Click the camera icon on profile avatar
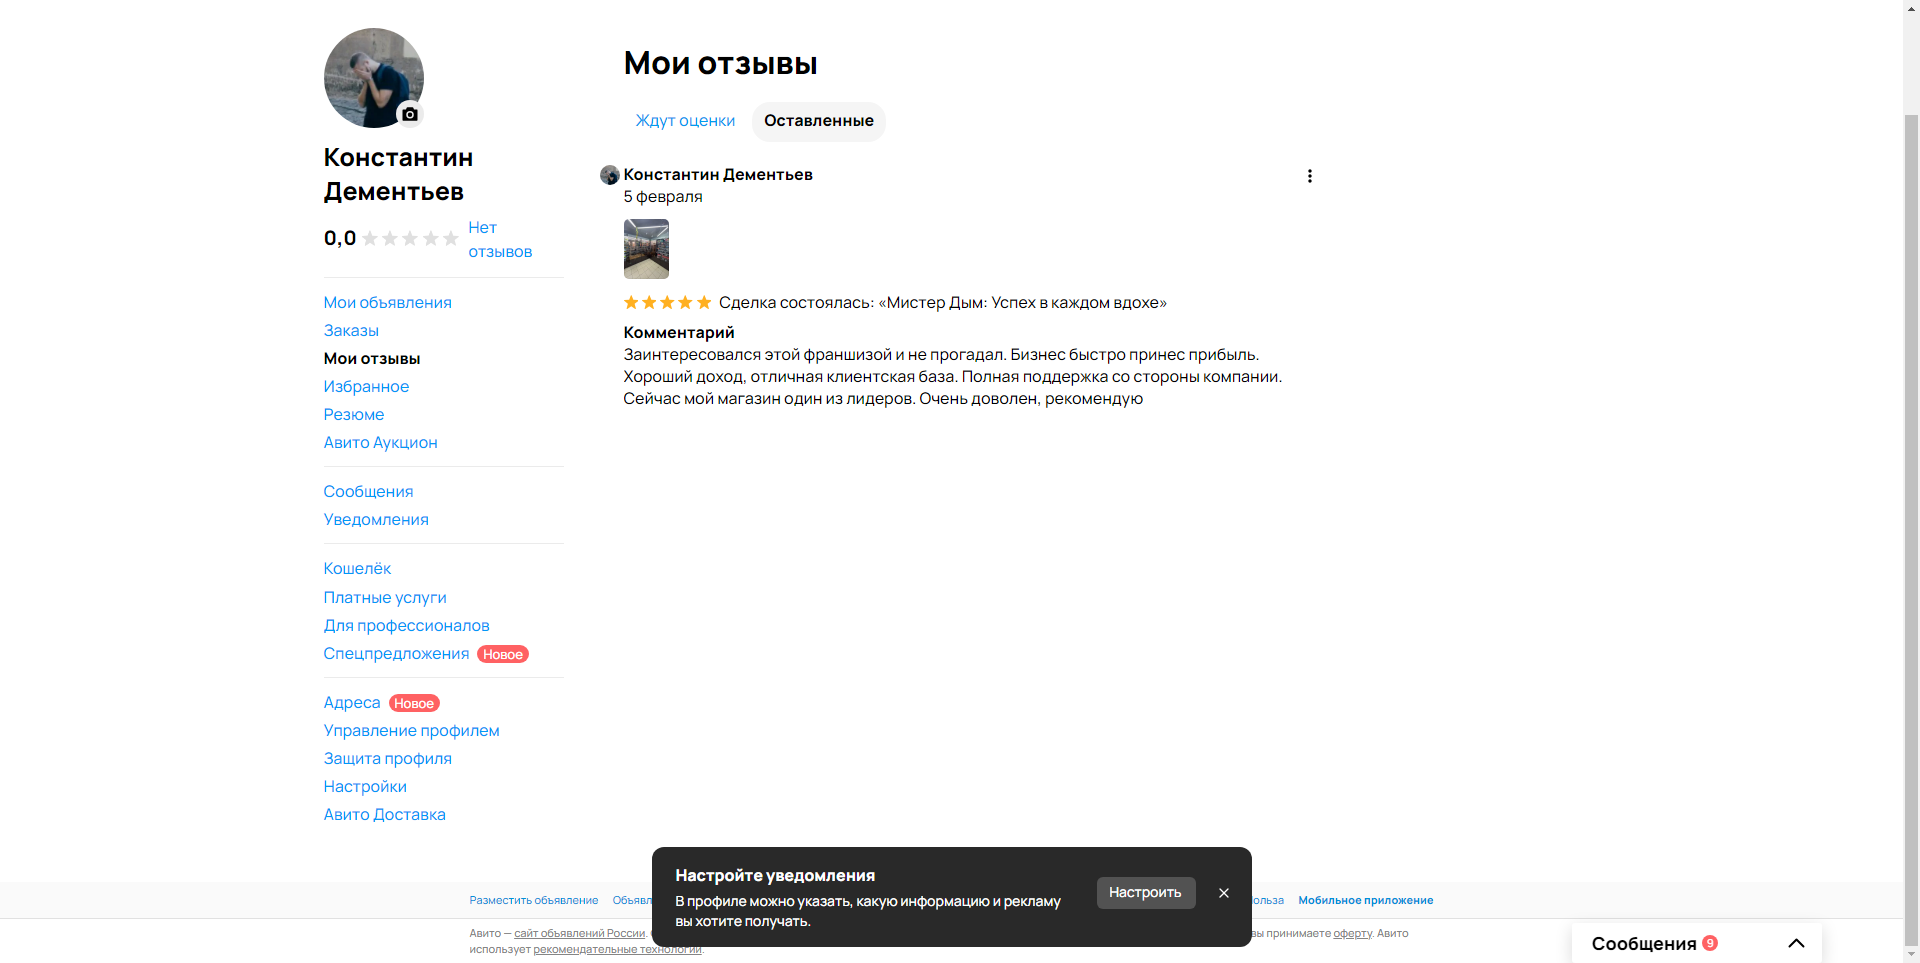 [x=410, y=114]
